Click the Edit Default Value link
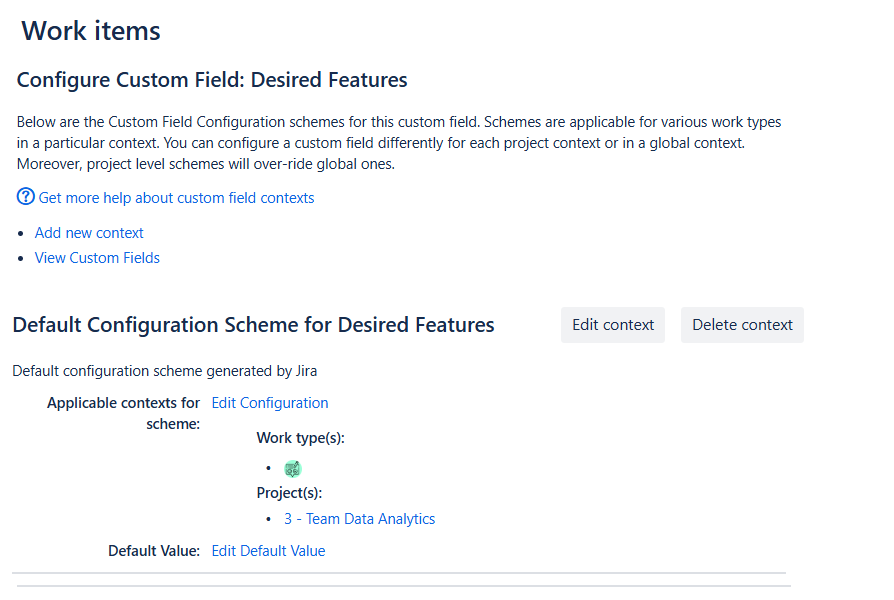 click(268, 551)
